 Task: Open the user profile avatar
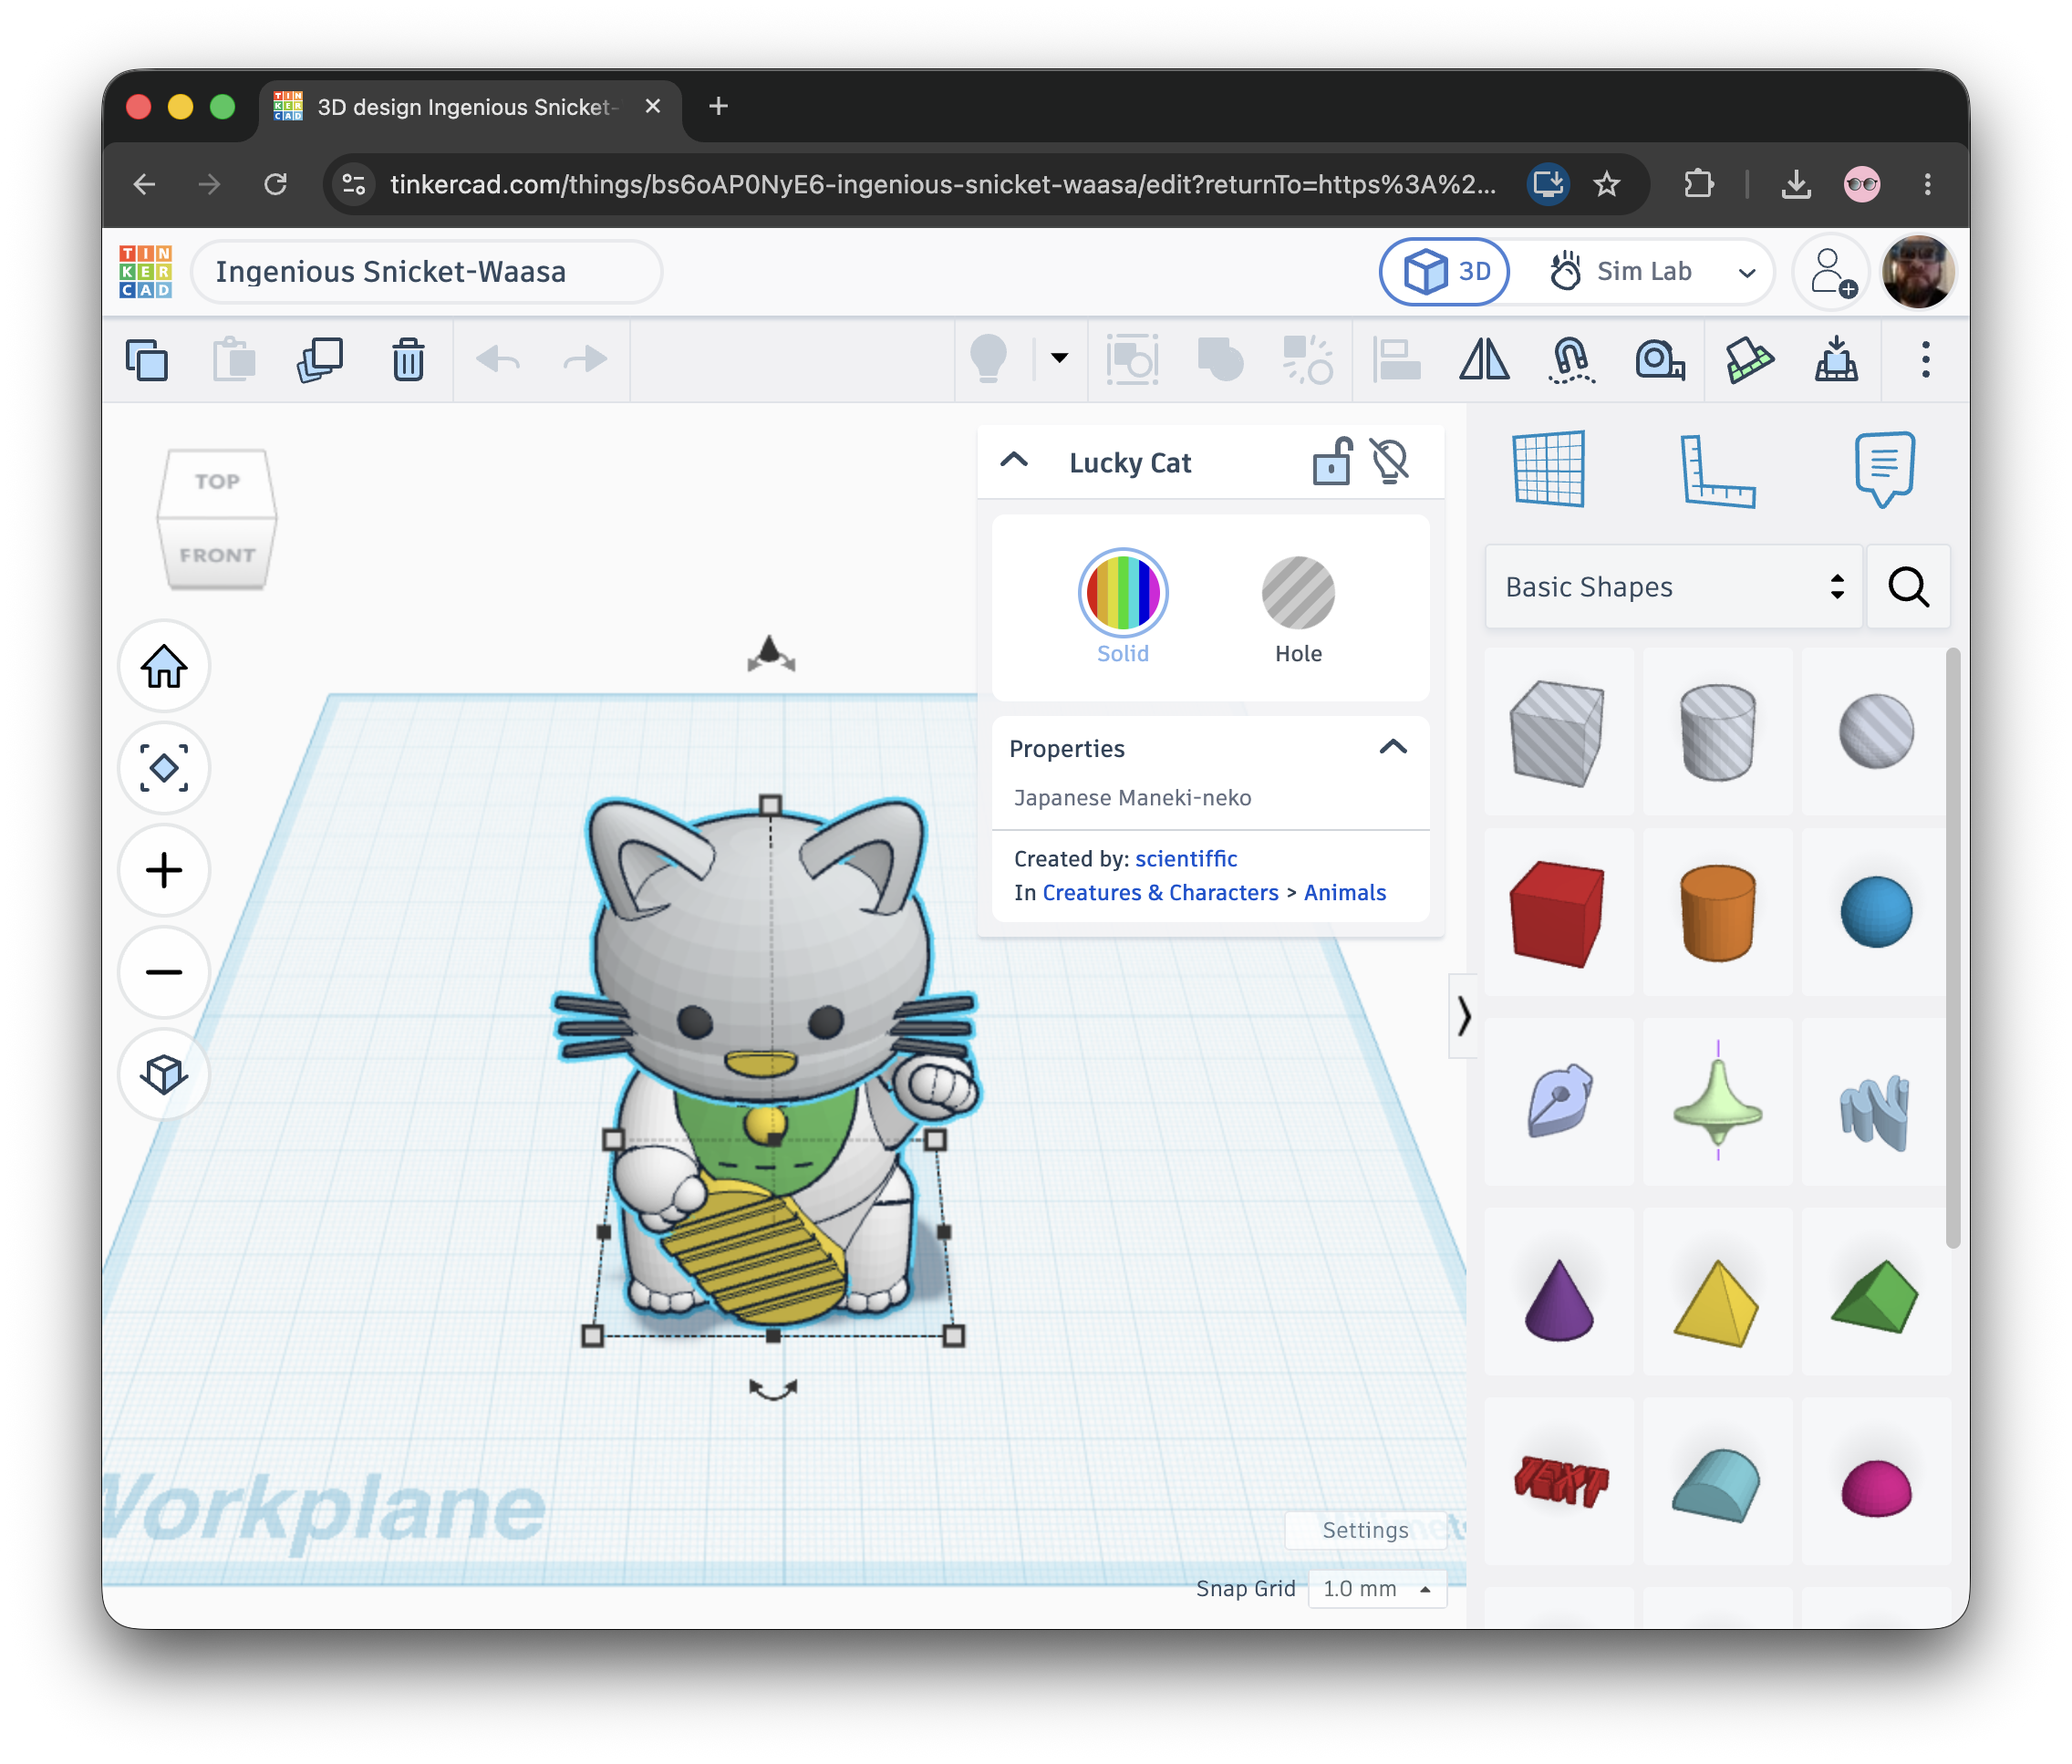(1918, 272)
